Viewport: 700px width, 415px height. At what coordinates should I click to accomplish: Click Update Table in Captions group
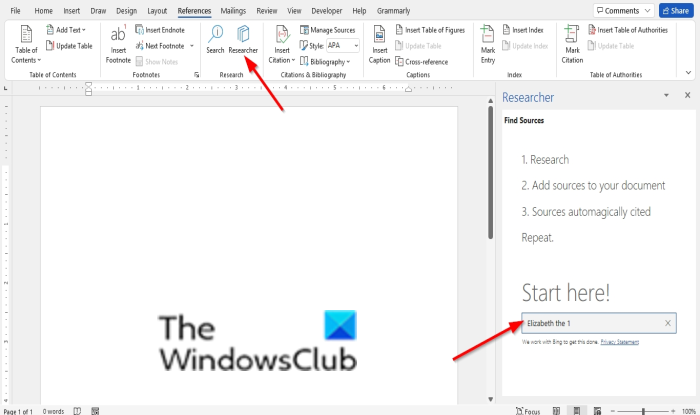(418, 46)
